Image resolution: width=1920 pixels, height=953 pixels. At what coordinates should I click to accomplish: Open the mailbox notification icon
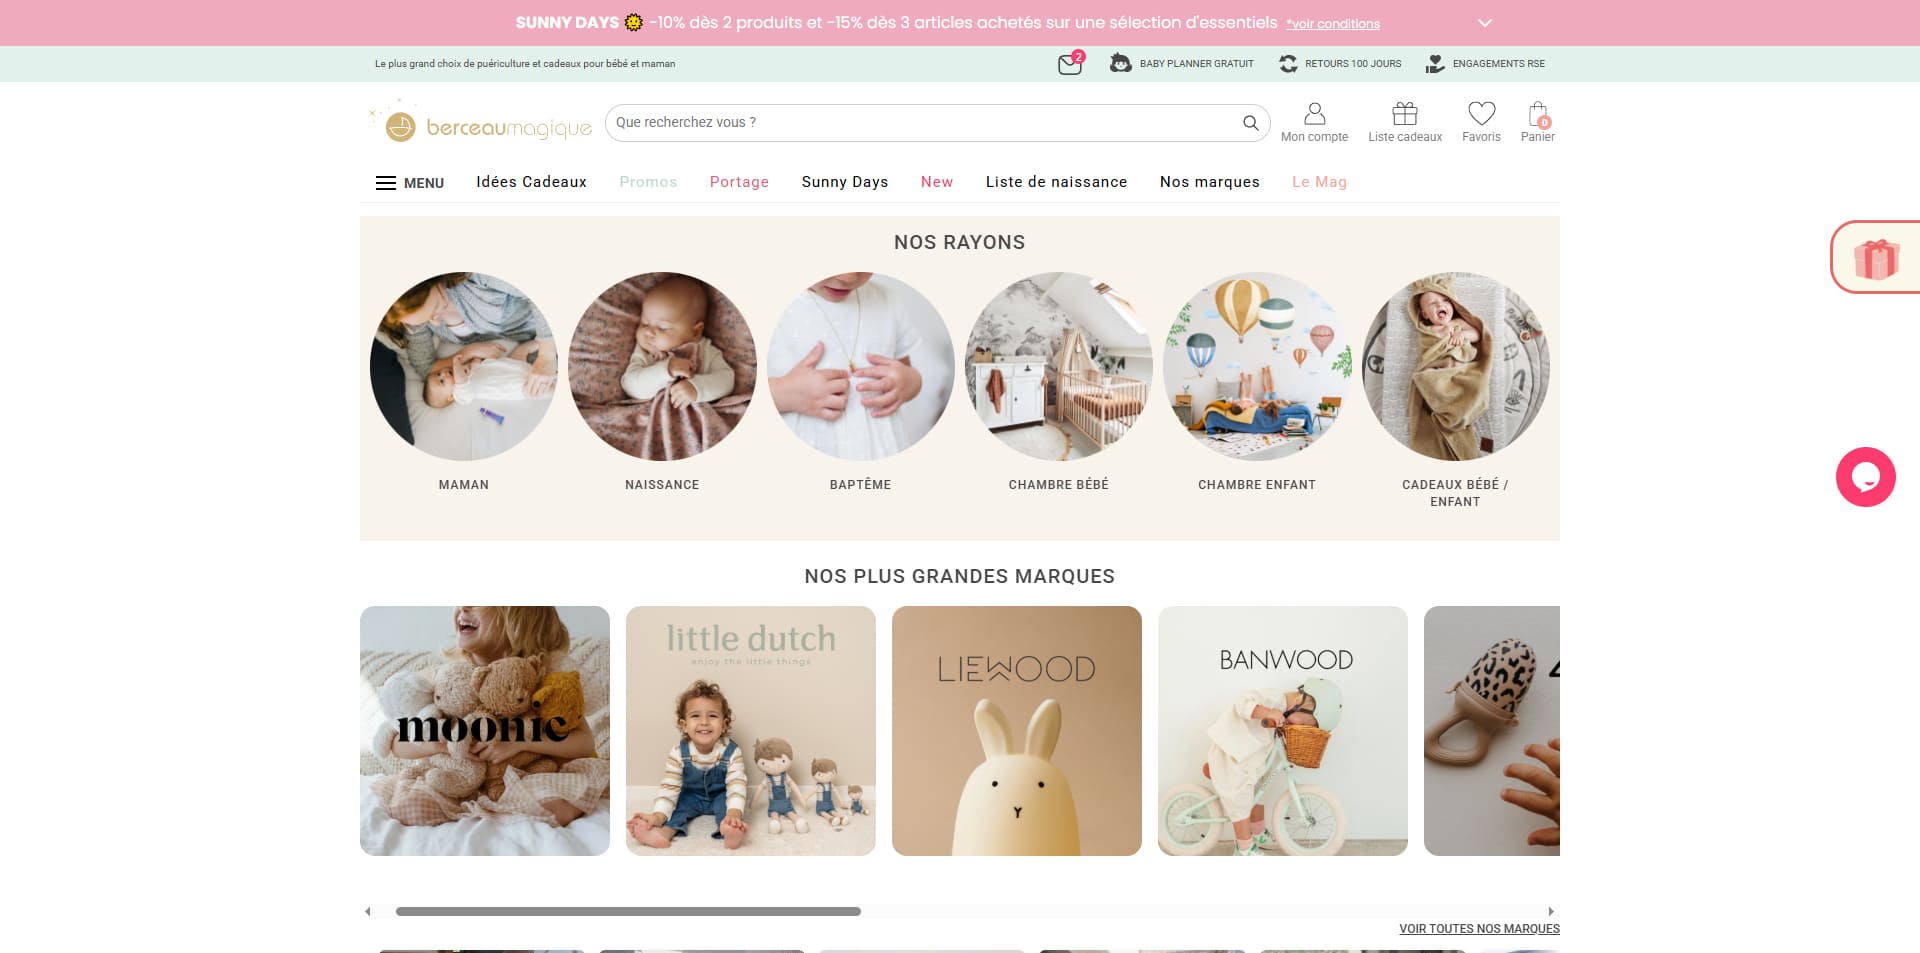(1070, 64)
